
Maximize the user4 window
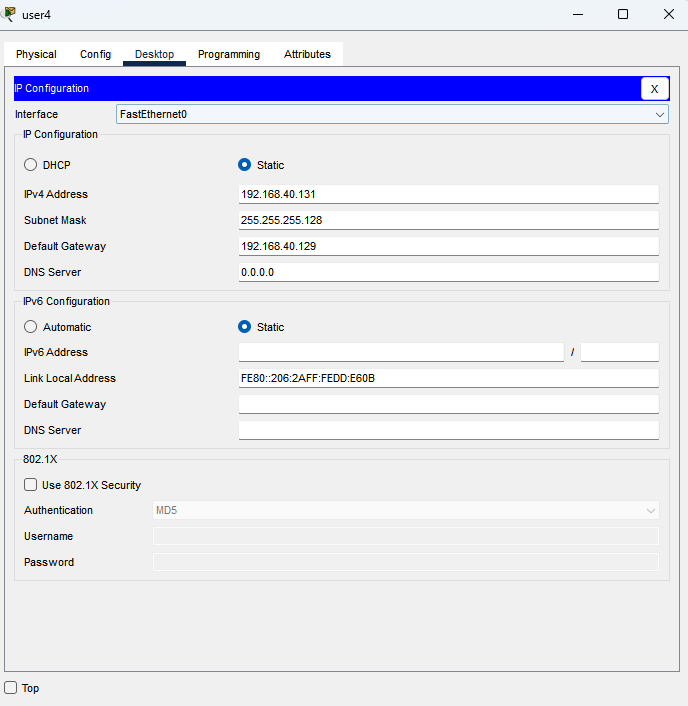[x=623, y=14]
